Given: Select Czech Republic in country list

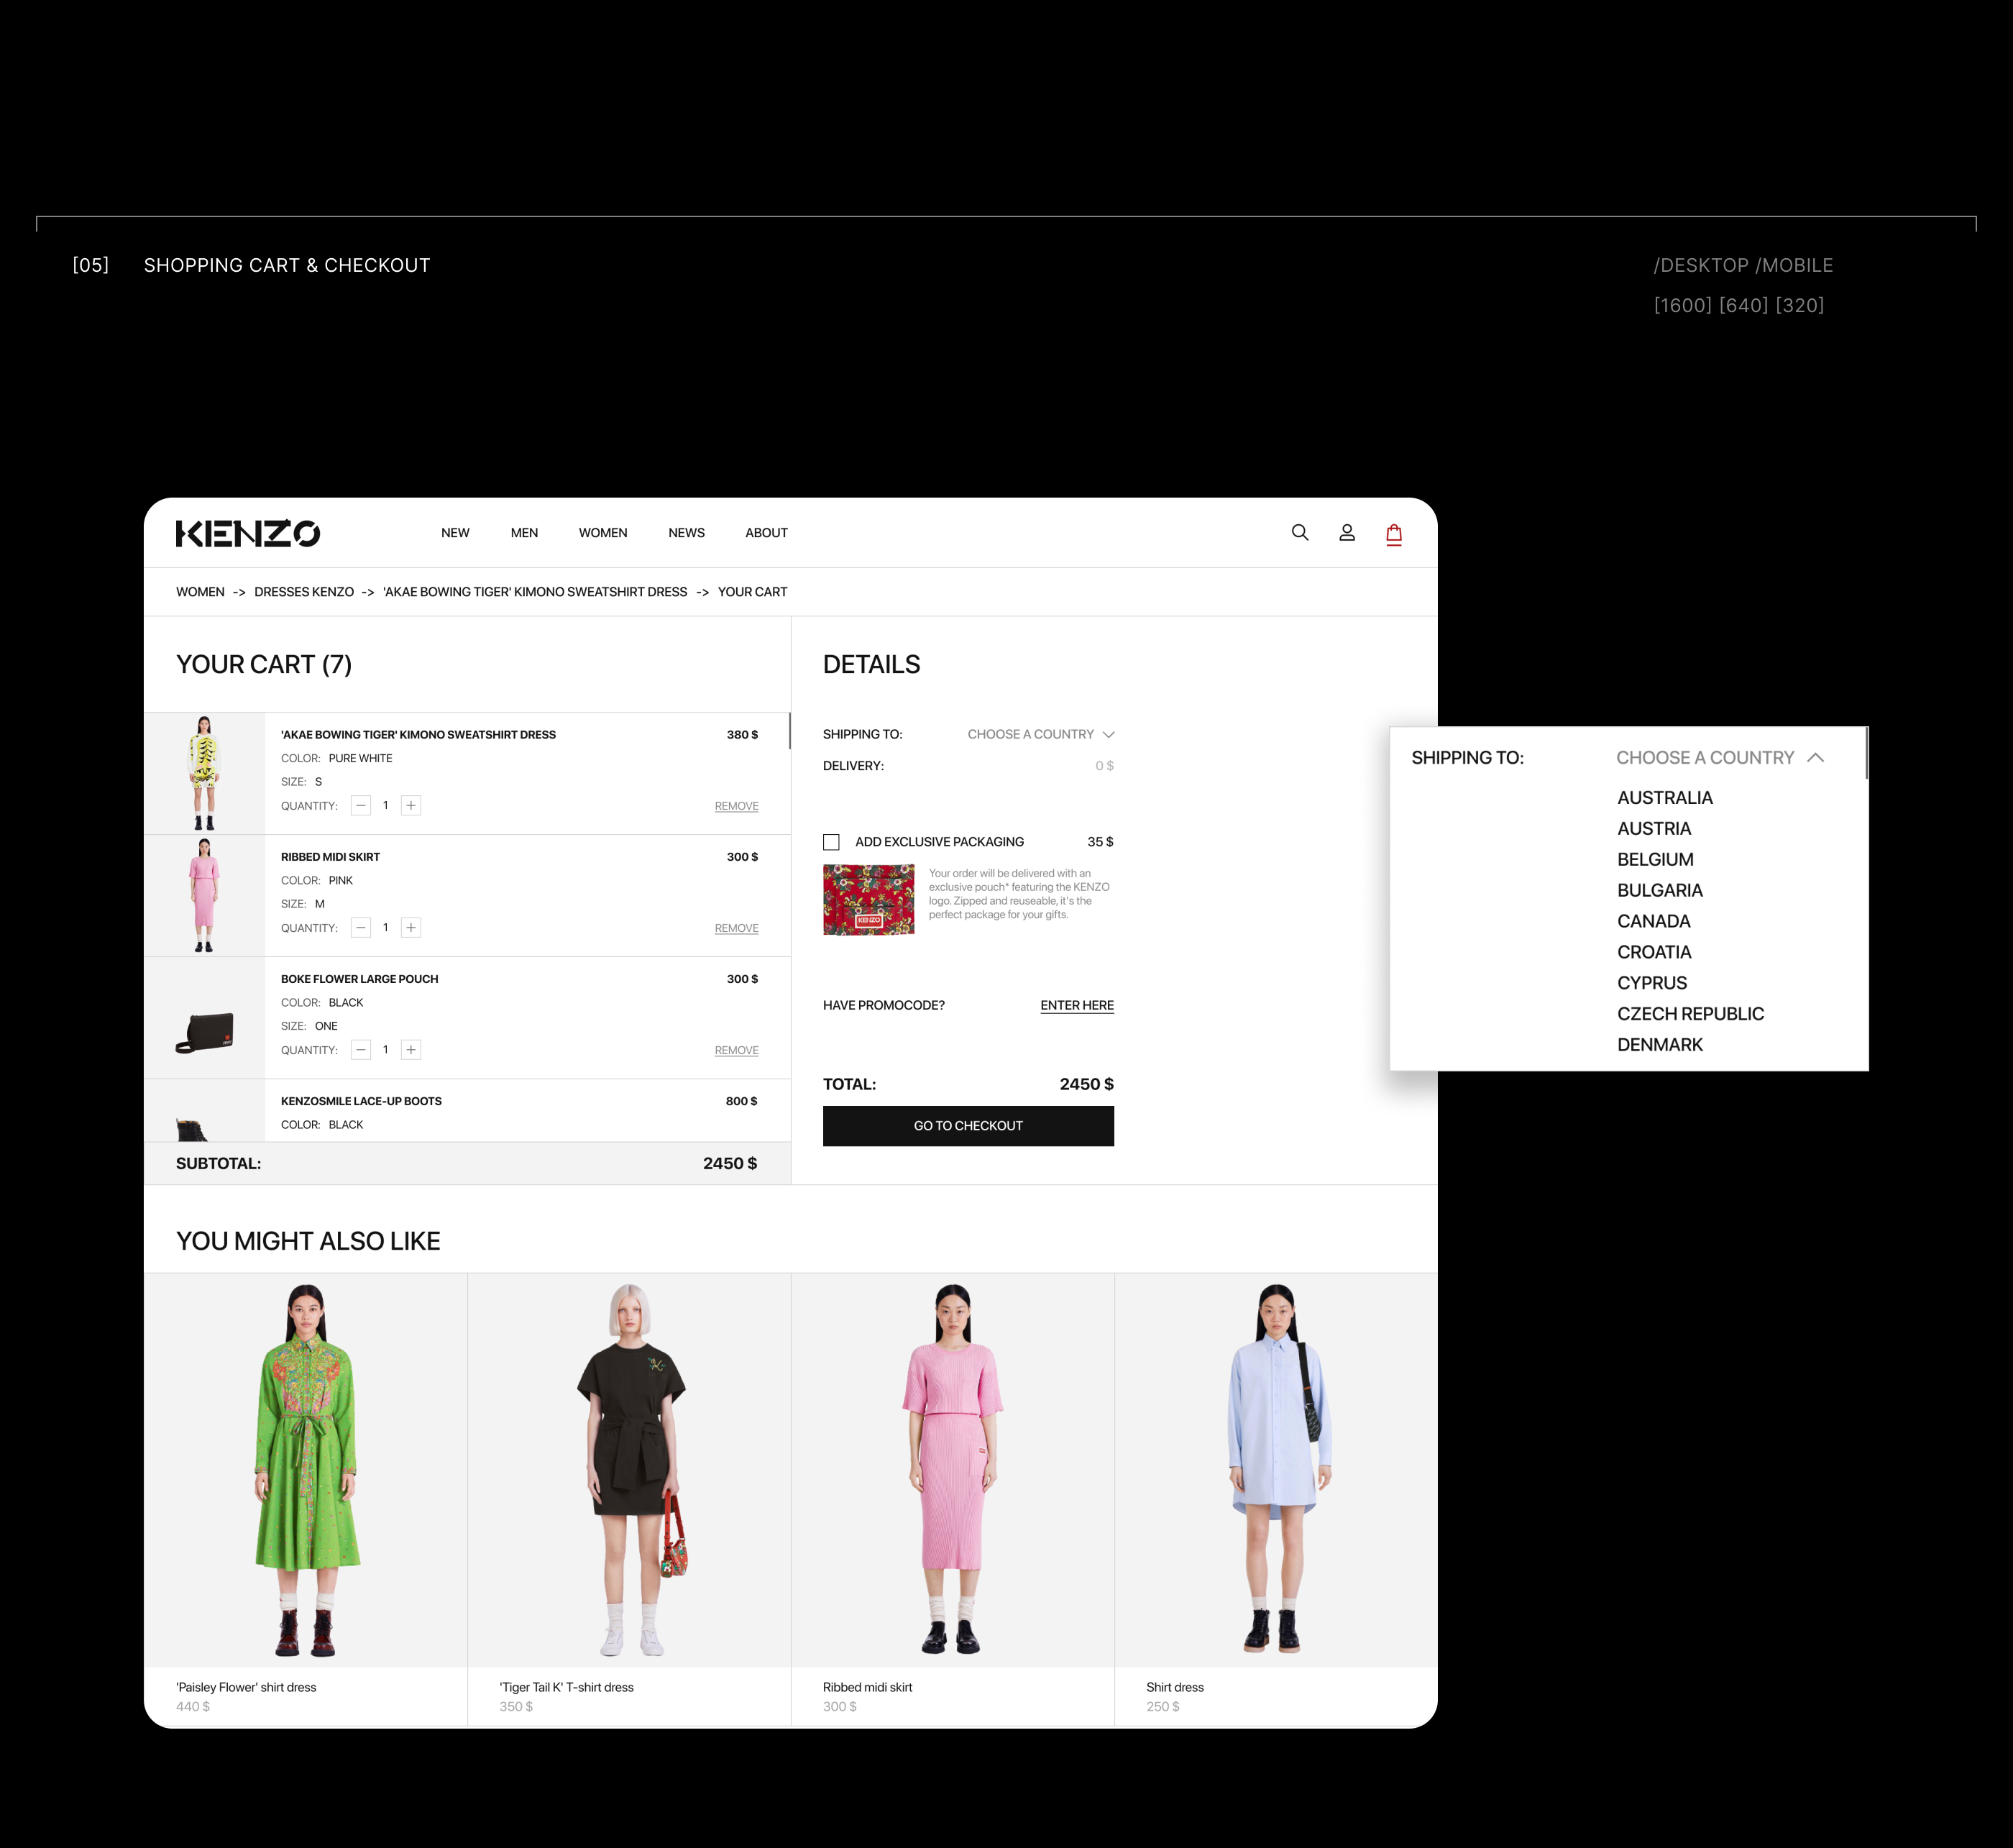Looking at the screenshot, I should tap(1690, 1013).
